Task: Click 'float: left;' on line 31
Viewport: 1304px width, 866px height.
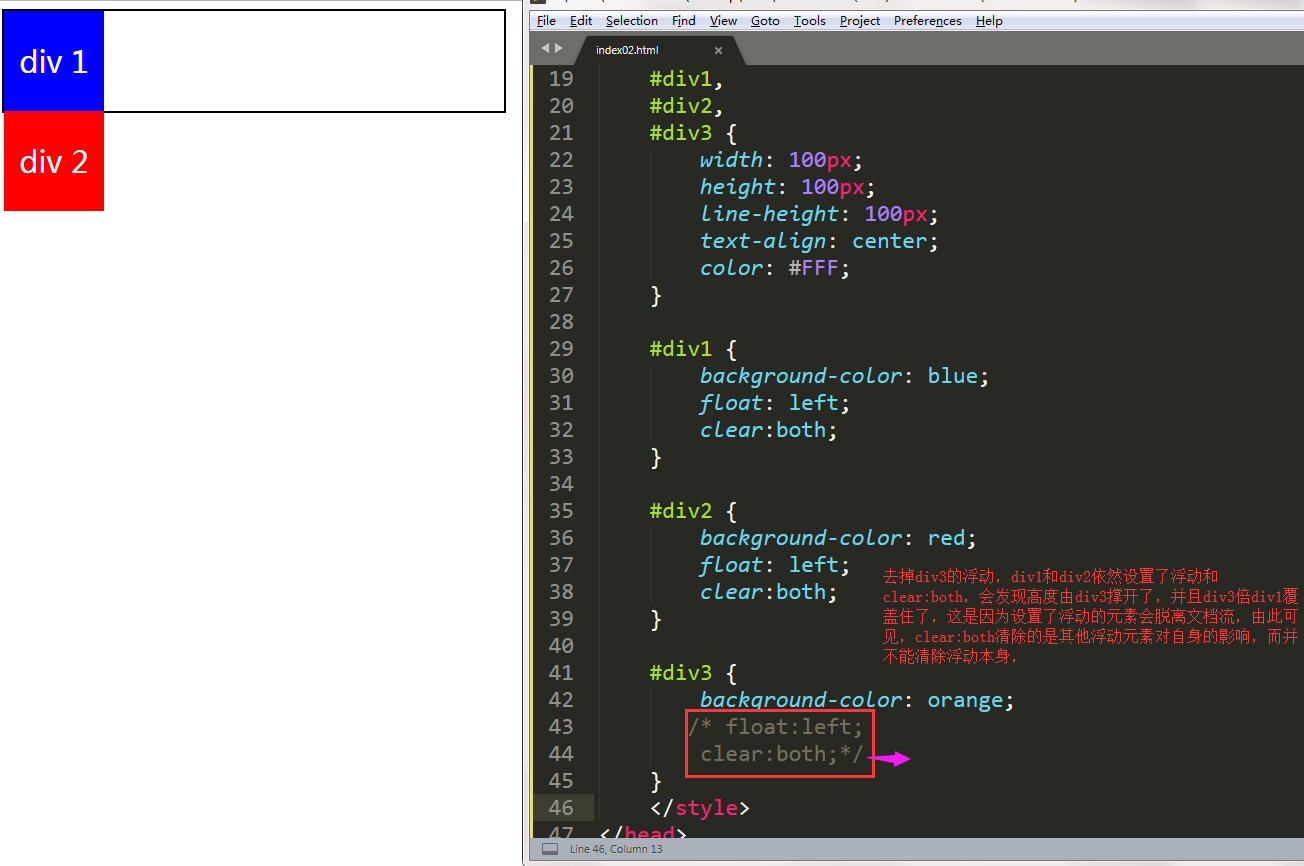Action: point(775,403)
